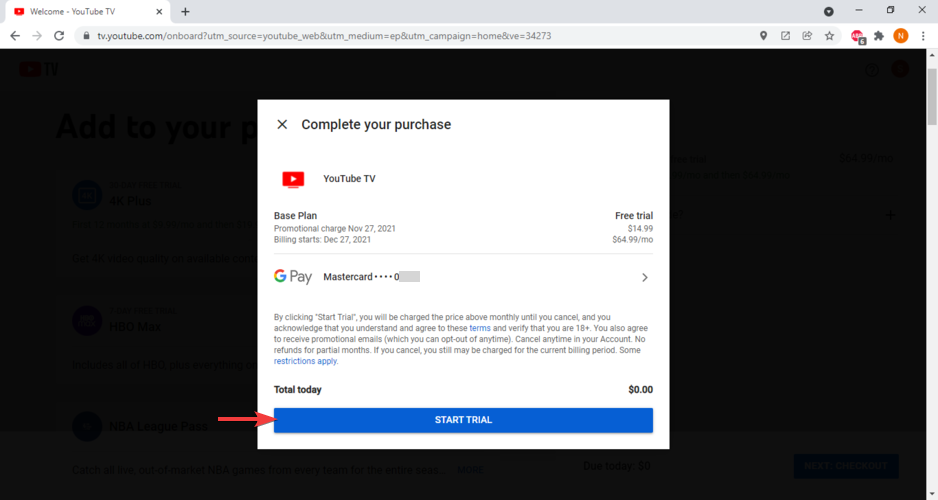Open page in app via address bar icon

[x=785, y=35]
